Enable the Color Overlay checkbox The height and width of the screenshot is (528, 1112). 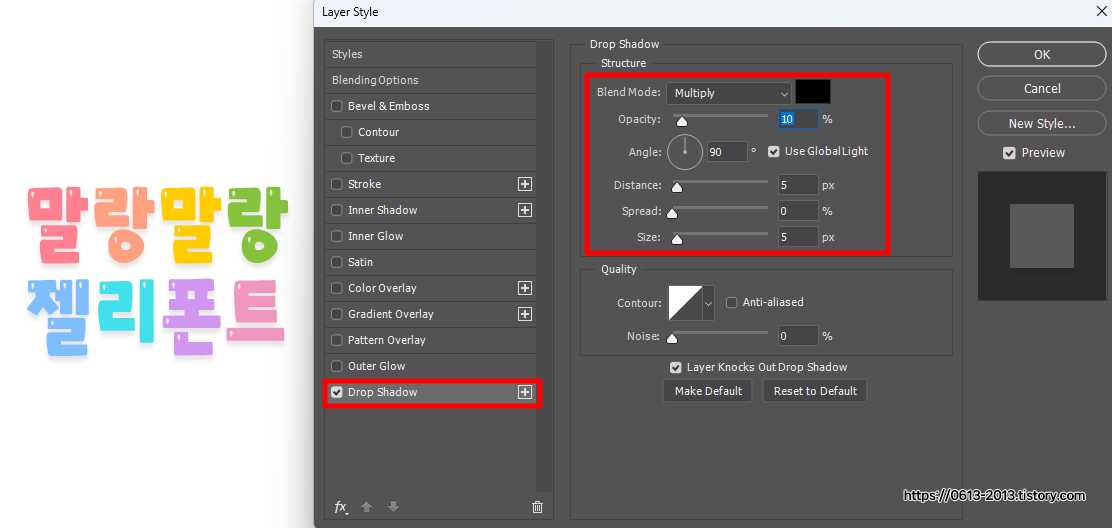click(x=337, y=288)
